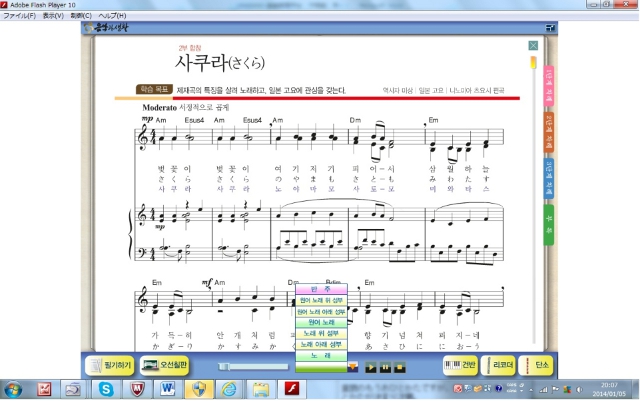Stop the song playback

[400, 367]
